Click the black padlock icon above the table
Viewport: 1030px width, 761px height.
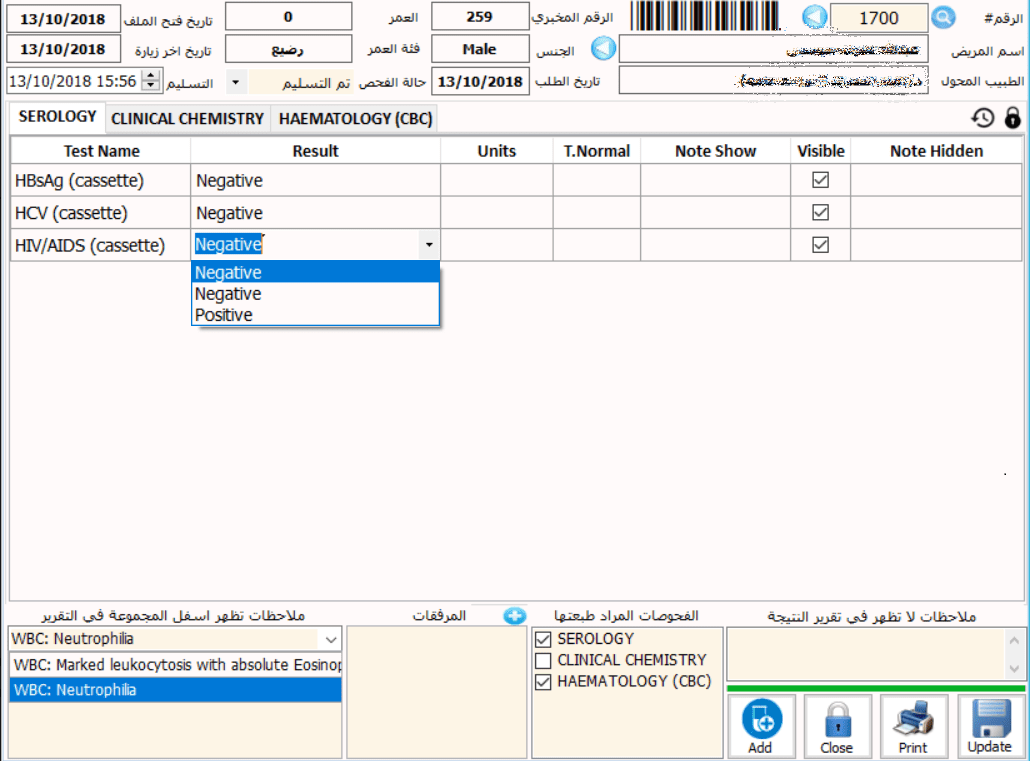(1012, 118)
